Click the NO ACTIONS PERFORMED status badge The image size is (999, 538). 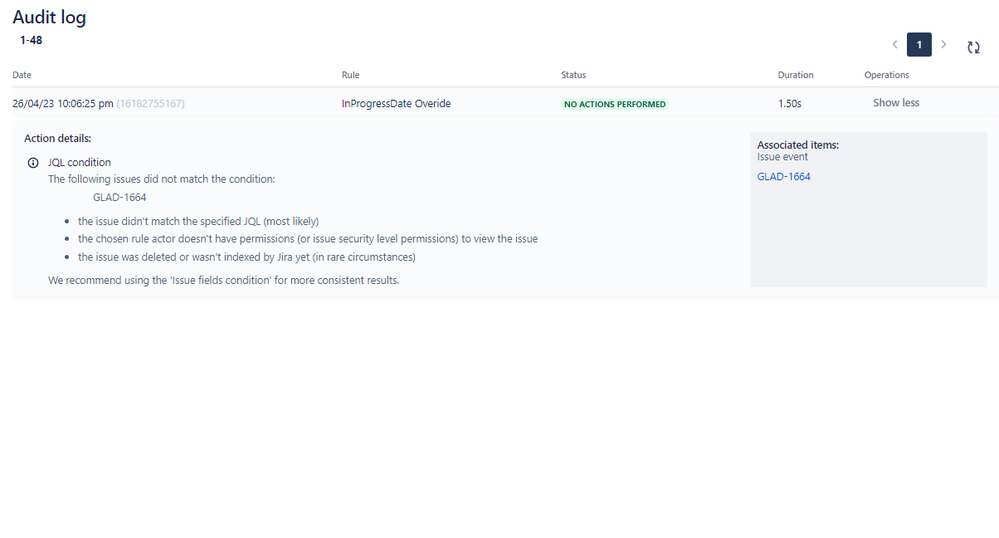point(615,104)
